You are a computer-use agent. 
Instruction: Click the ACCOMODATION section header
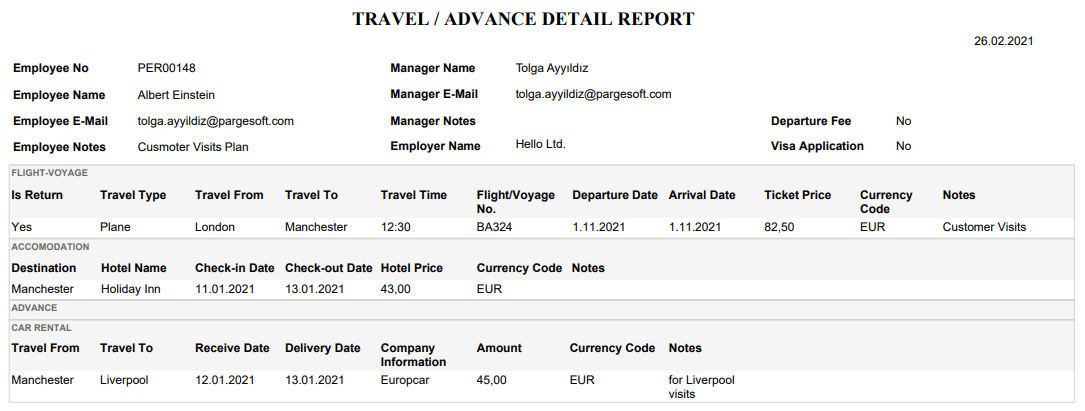[x=50, y=246]
